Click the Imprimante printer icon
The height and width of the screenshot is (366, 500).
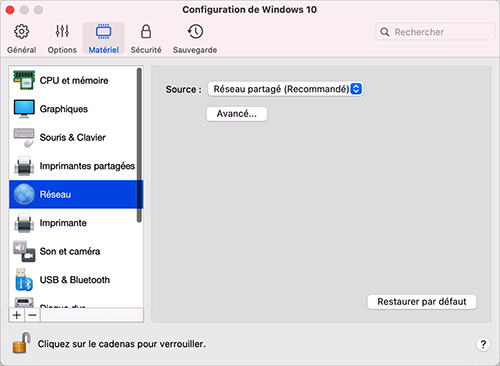(x=24, y=223)
